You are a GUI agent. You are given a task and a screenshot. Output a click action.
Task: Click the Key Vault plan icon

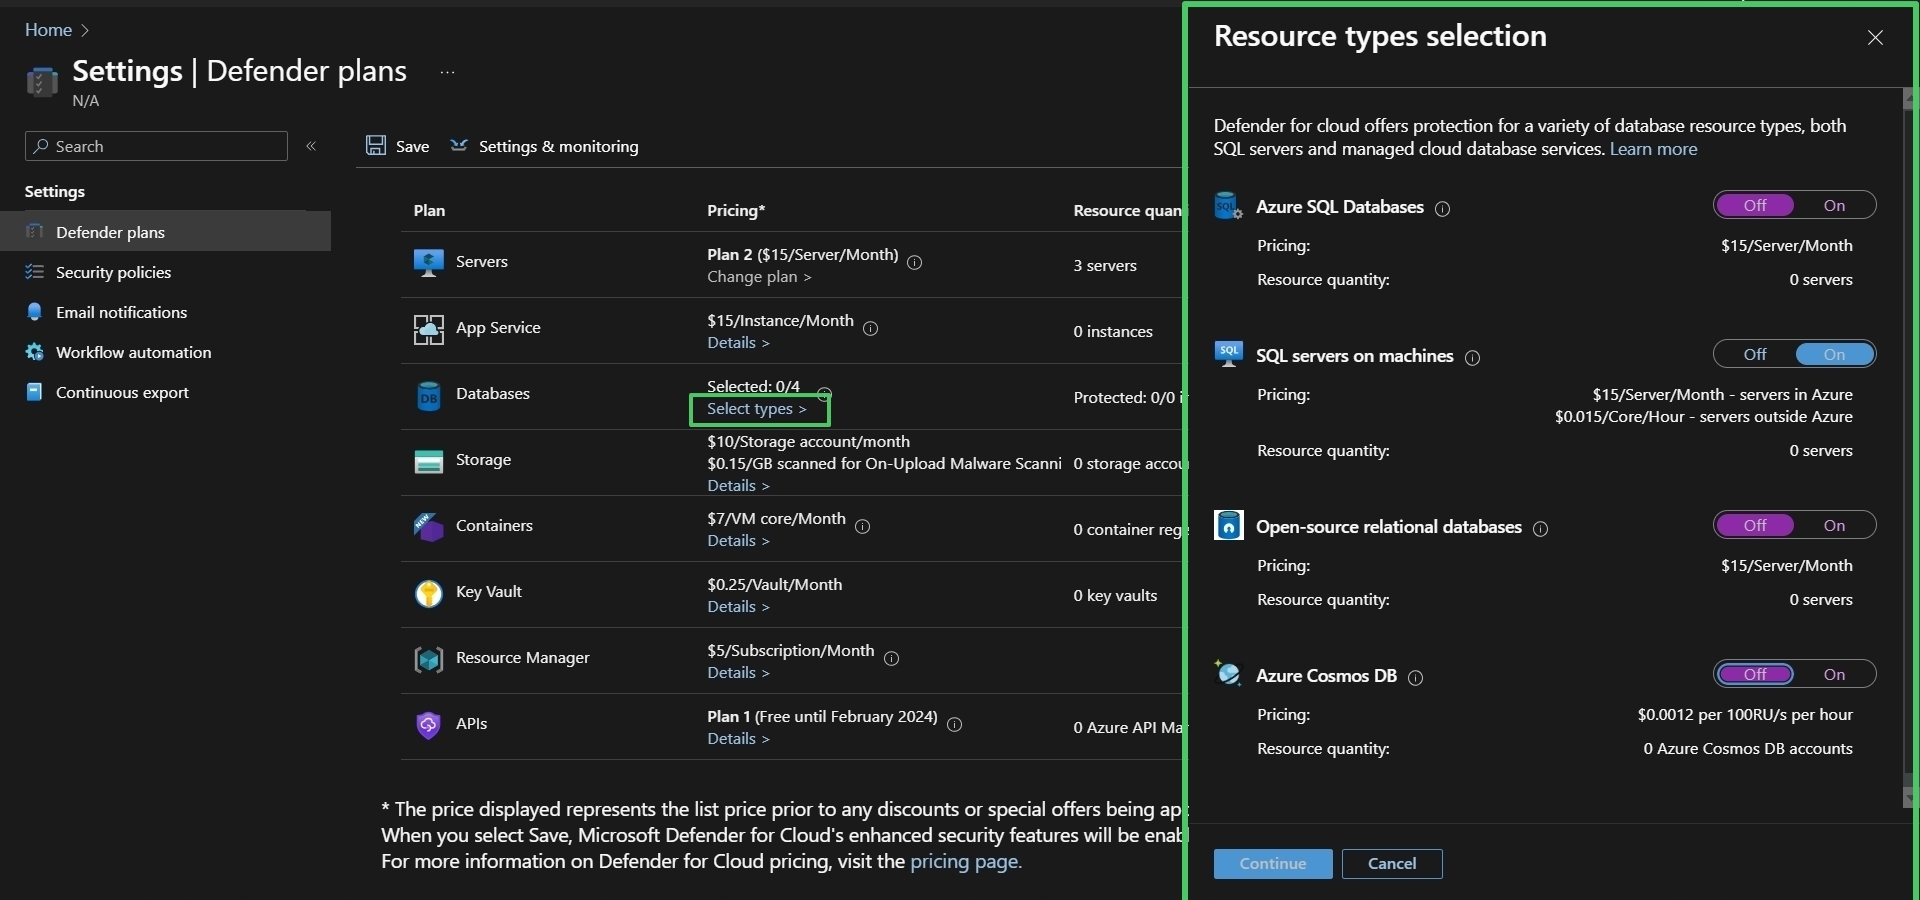429,593
